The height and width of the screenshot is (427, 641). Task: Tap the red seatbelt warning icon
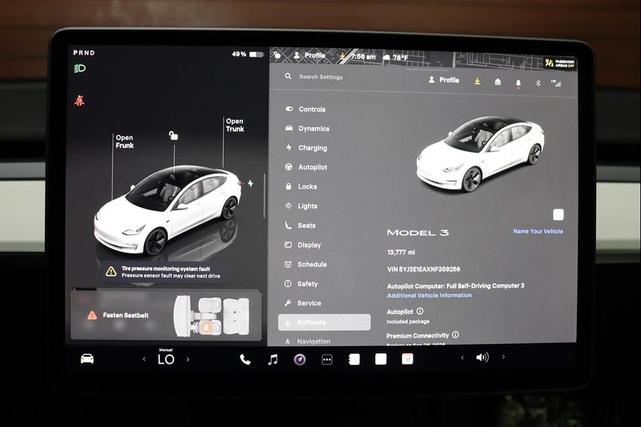(x=79, y=100)
